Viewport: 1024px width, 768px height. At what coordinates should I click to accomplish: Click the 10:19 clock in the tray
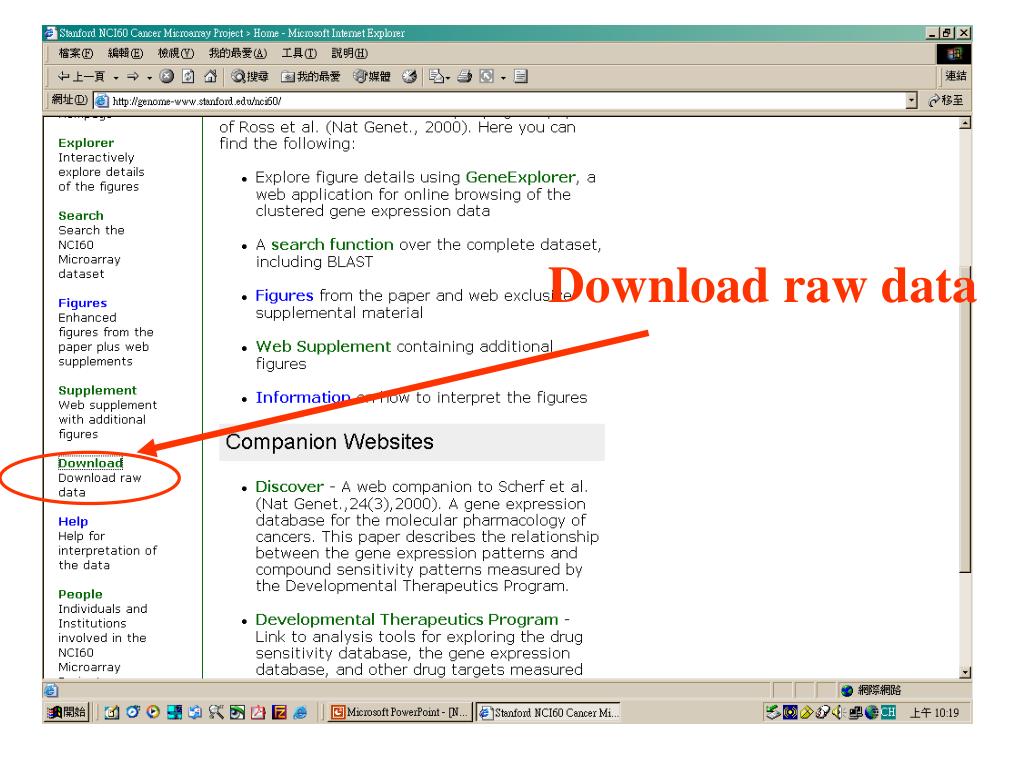pos(935,712)
